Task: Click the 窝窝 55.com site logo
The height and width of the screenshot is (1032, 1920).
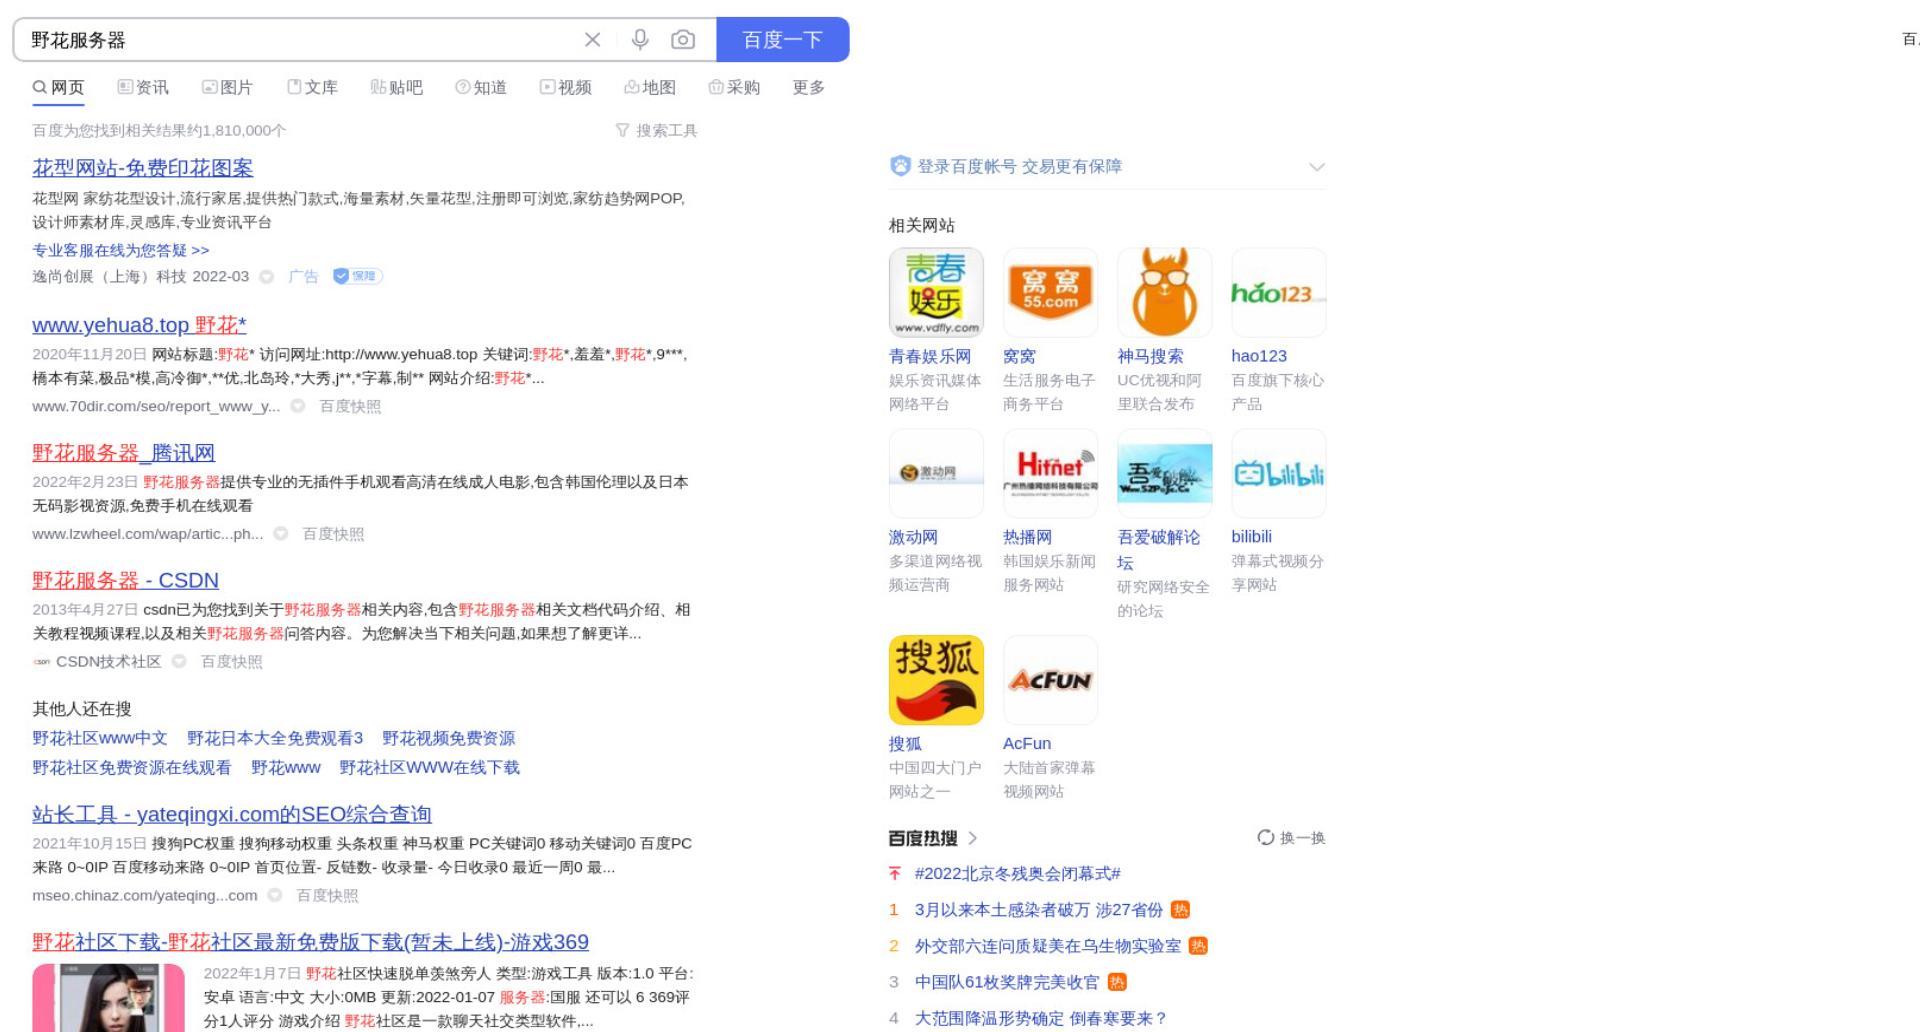Action: tap(1050, 292)
